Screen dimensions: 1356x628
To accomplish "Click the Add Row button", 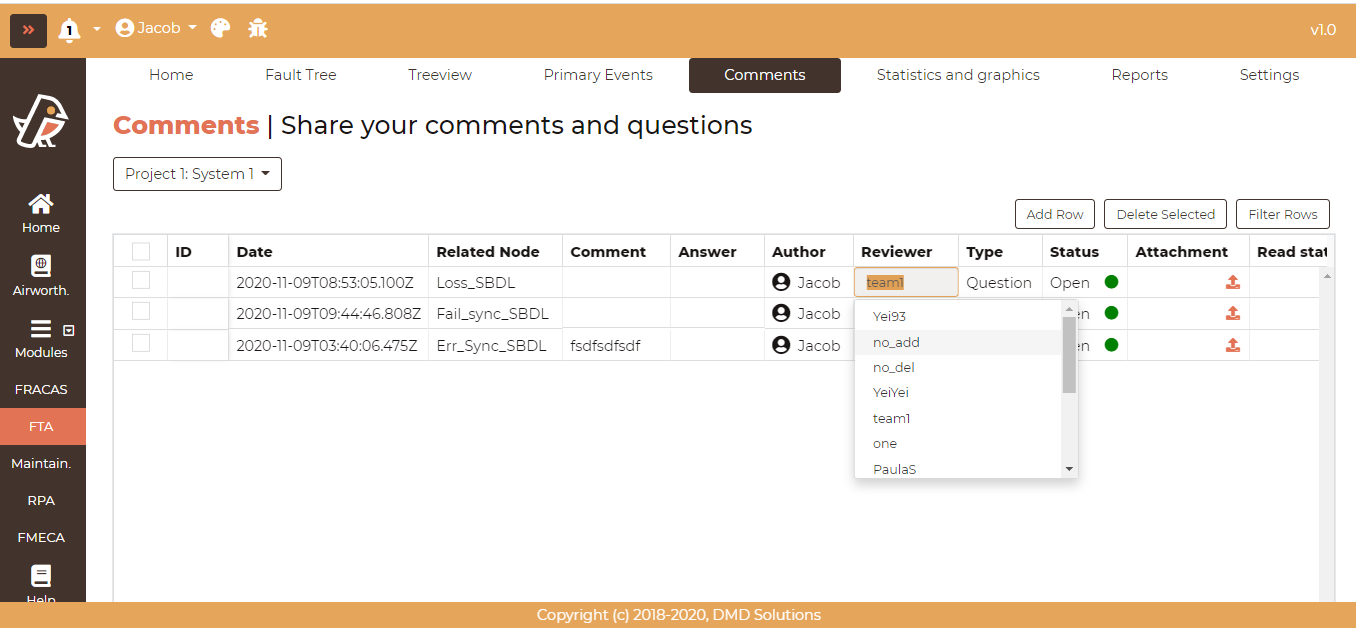I will pyautogui.click(x=1054, y=214).
